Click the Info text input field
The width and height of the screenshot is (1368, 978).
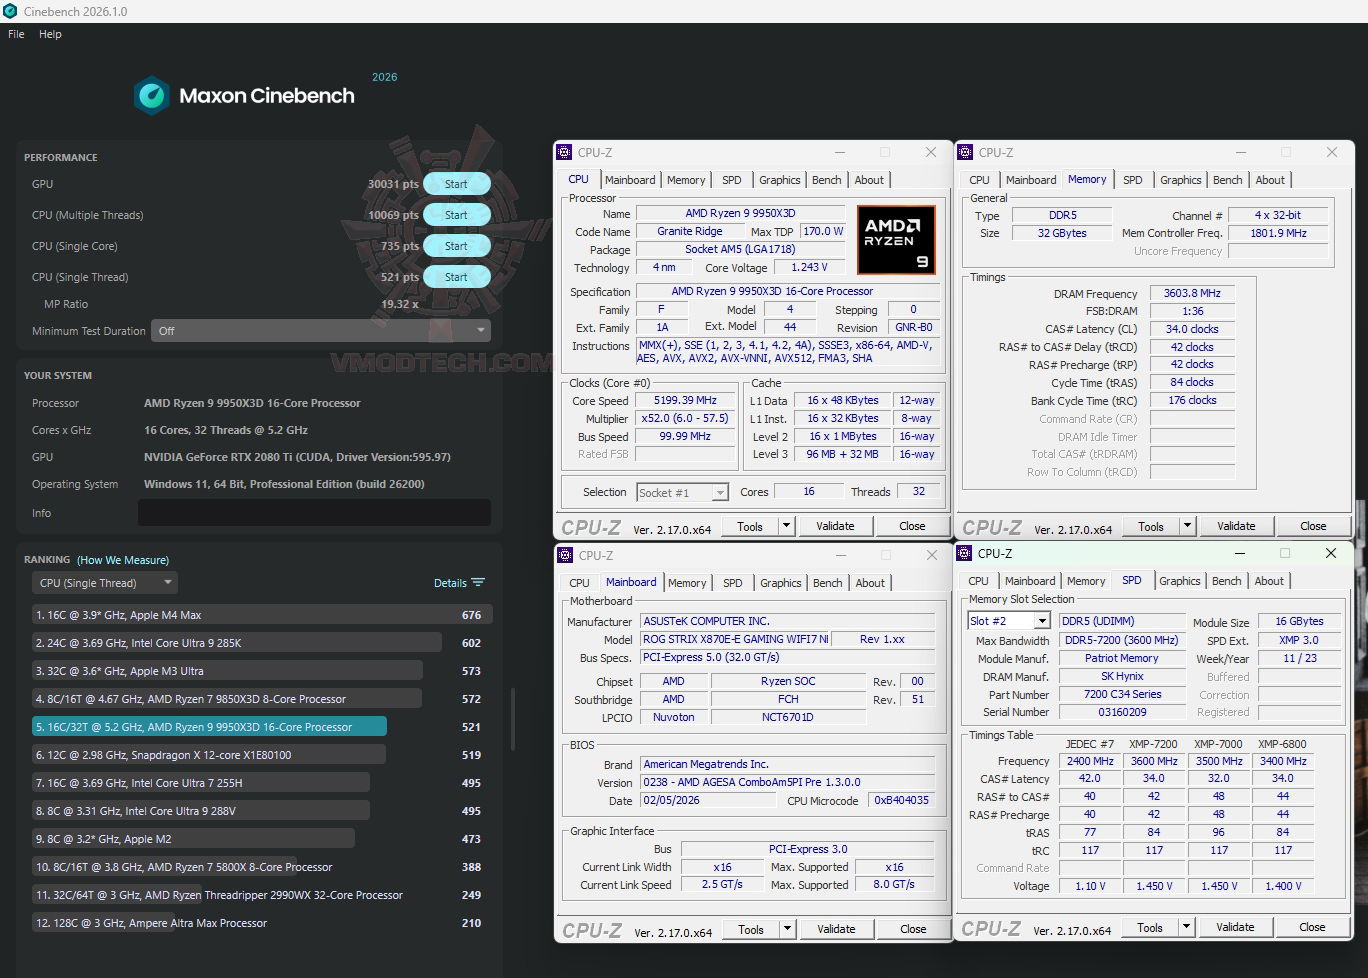tap(314, 513)
